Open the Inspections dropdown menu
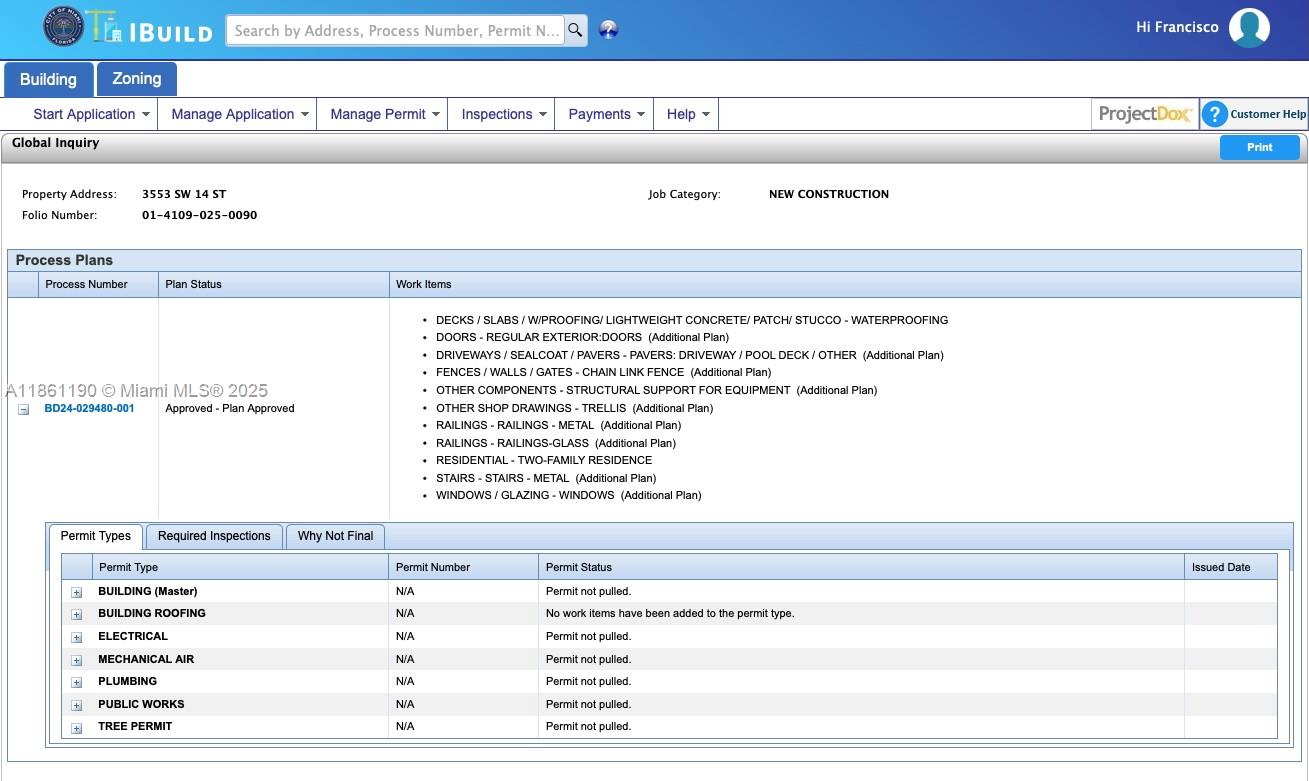Viewport: 1309px width, 781px height. [x=503, y=114]
